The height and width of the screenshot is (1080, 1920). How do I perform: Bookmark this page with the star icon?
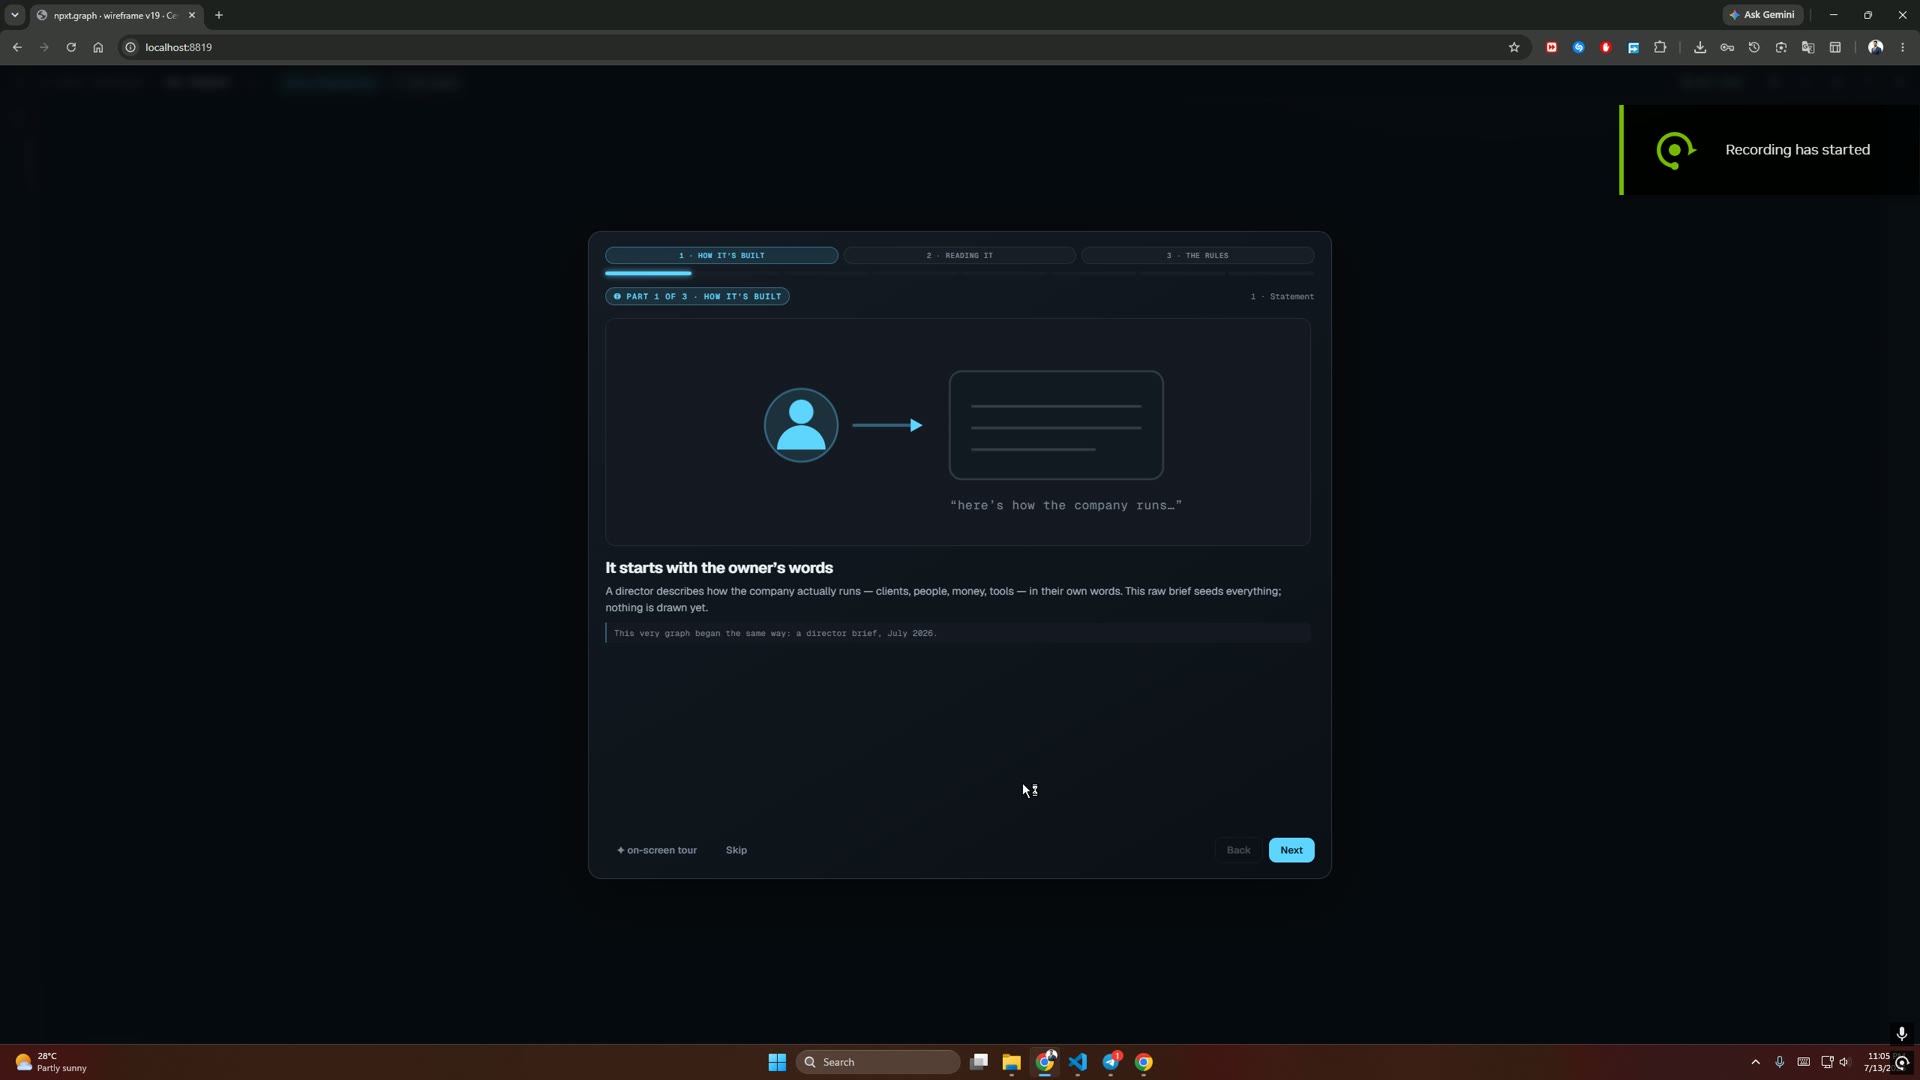click(1514, 47)
